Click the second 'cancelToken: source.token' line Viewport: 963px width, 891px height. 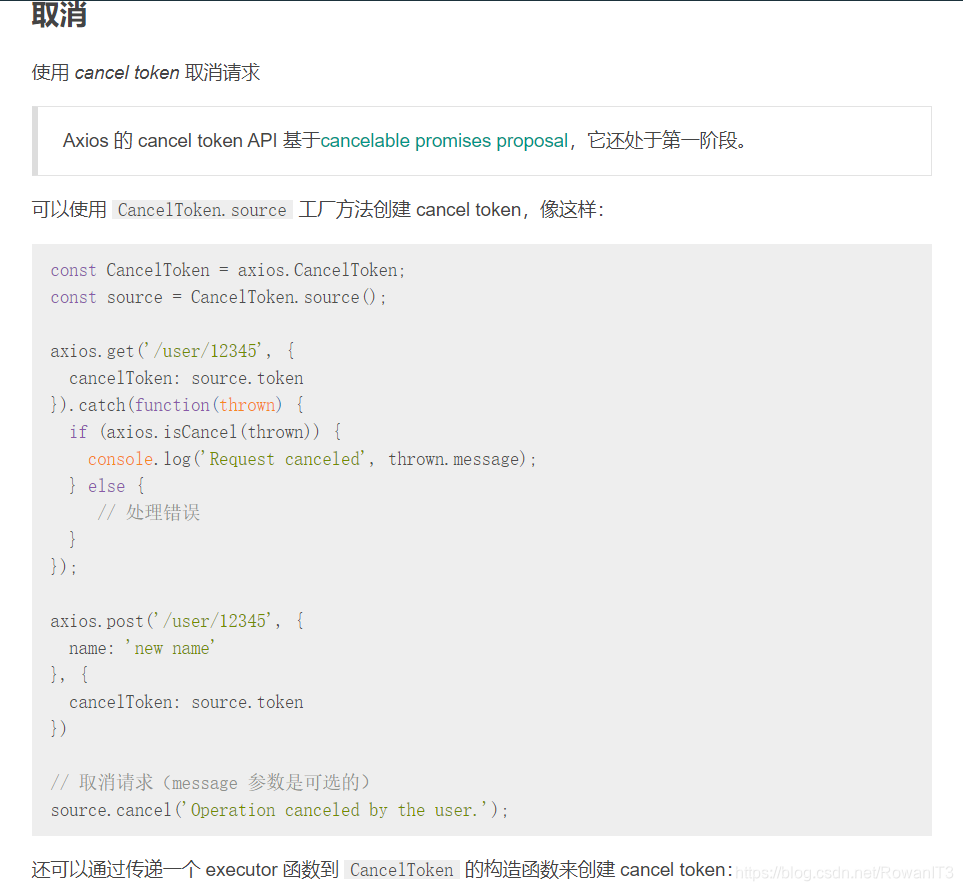point(186,702)
